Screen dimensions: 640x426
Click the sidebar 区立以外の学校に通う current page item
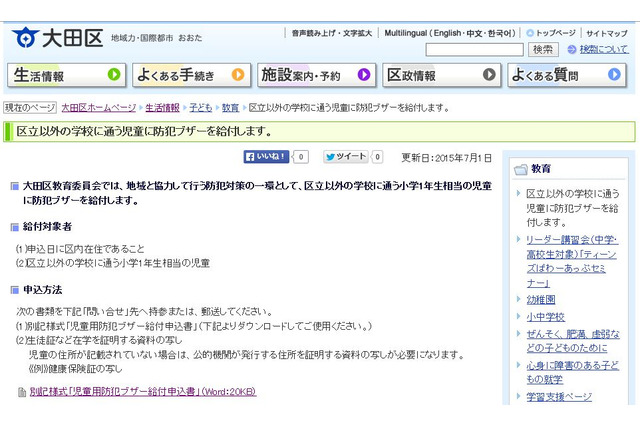(573, 208)
